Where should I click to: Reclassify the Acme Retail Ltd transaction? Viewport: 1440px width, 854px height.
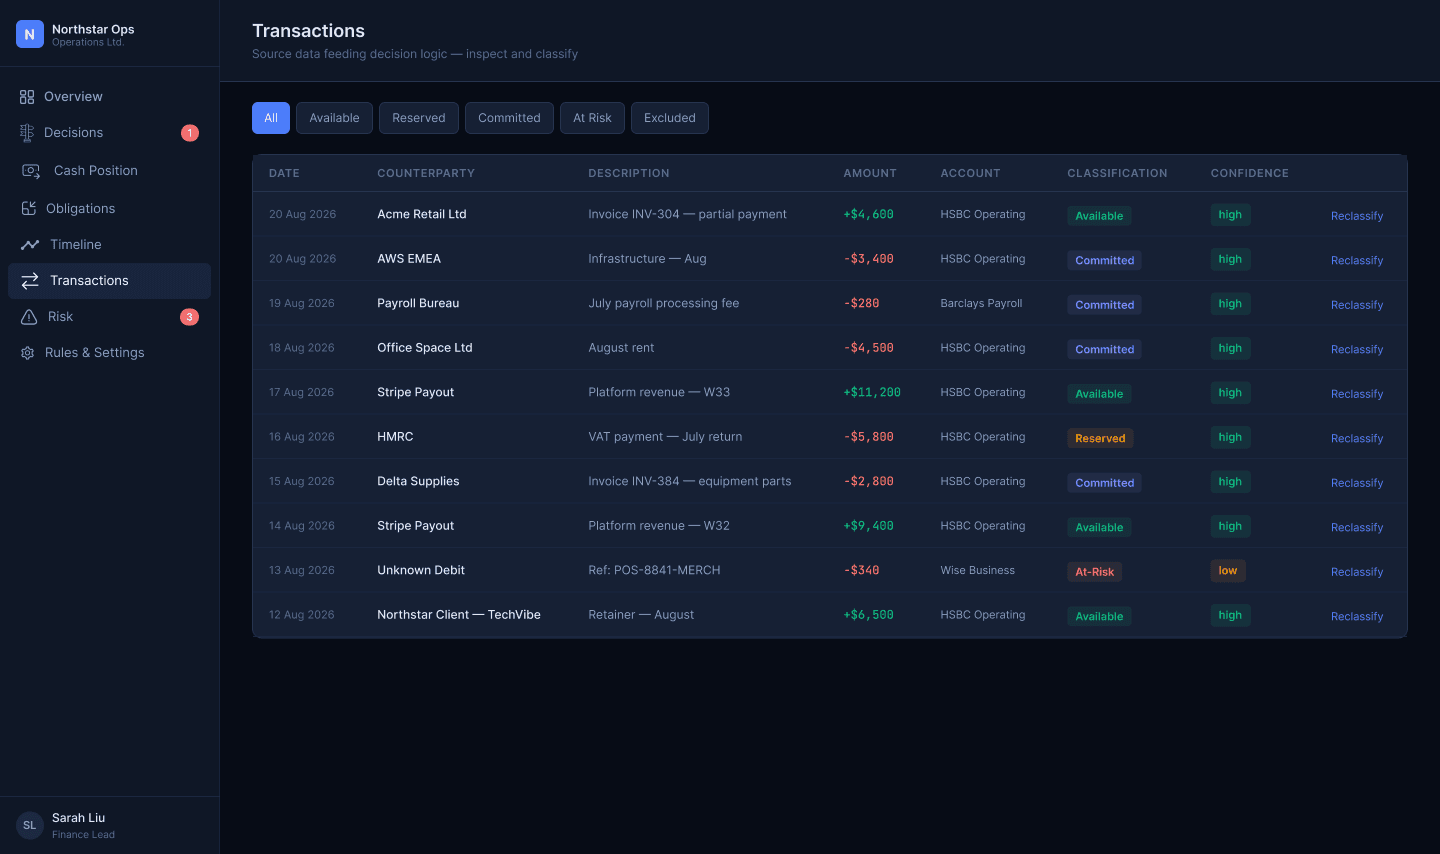(1357, 216)
